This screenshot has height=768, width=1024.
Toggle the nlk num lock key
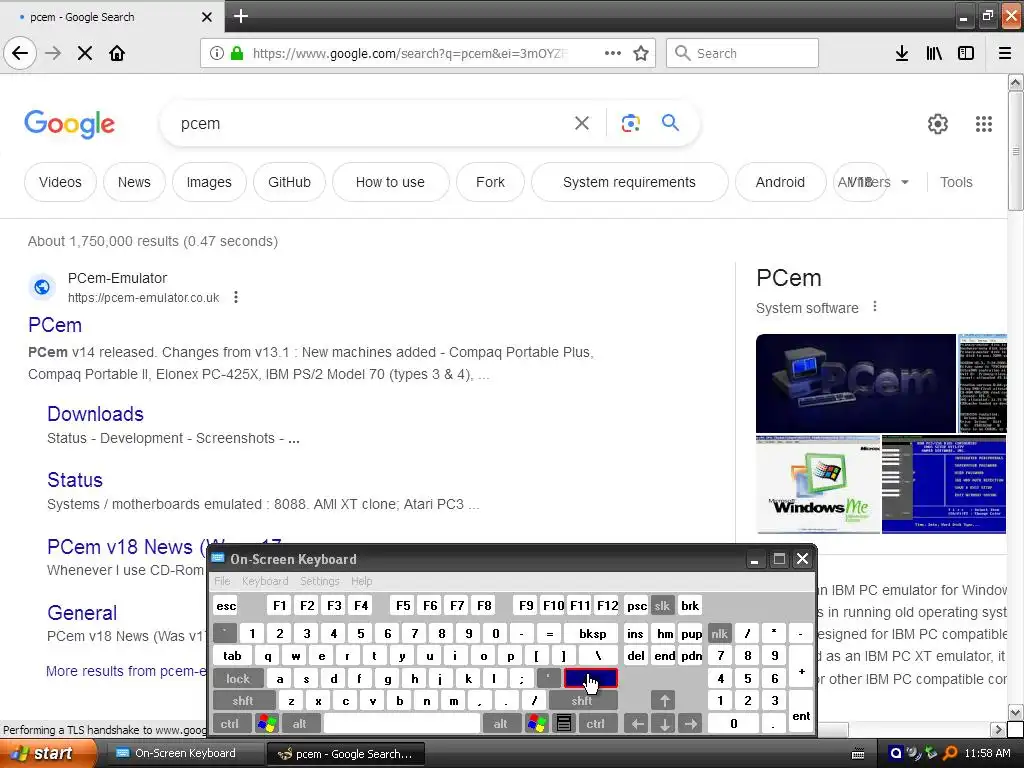720,633
